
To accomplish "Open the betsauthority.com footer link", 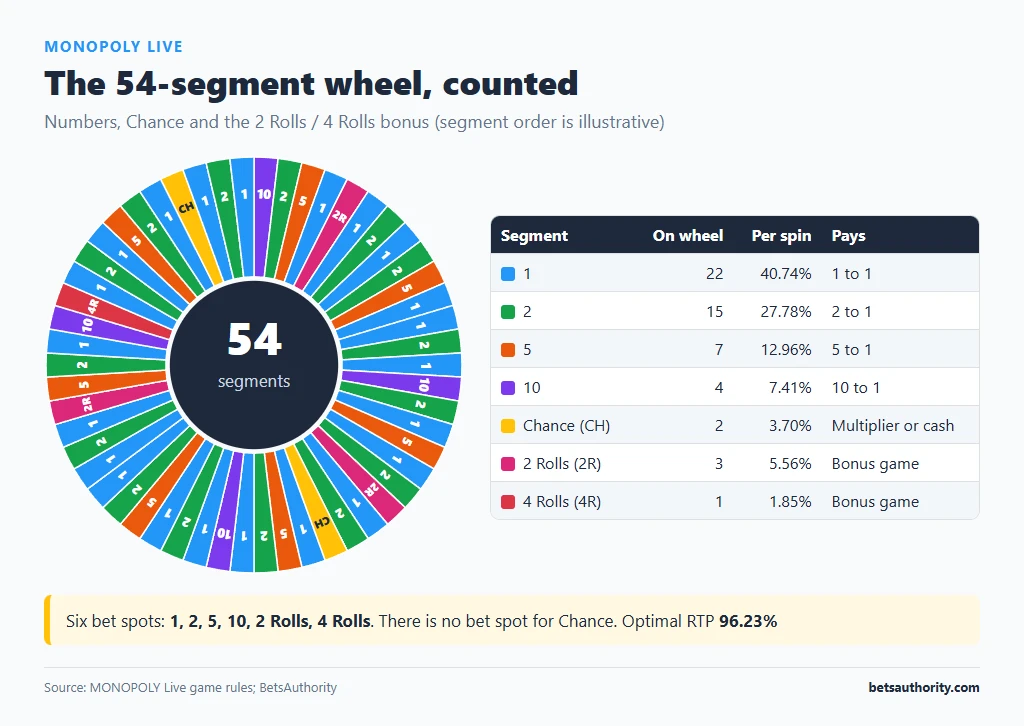I will pyautogui.click(x=923, y=687).
